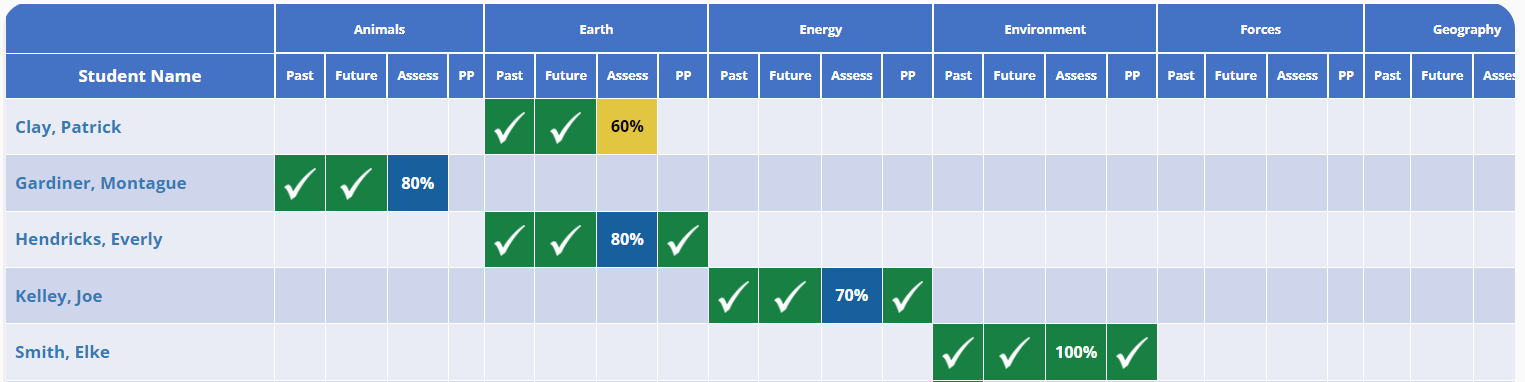Click Gardiner, Montague's Animals Past checkmark
Image resolution: width=1525 pixels, height=382 pixels.
(300, 183)
